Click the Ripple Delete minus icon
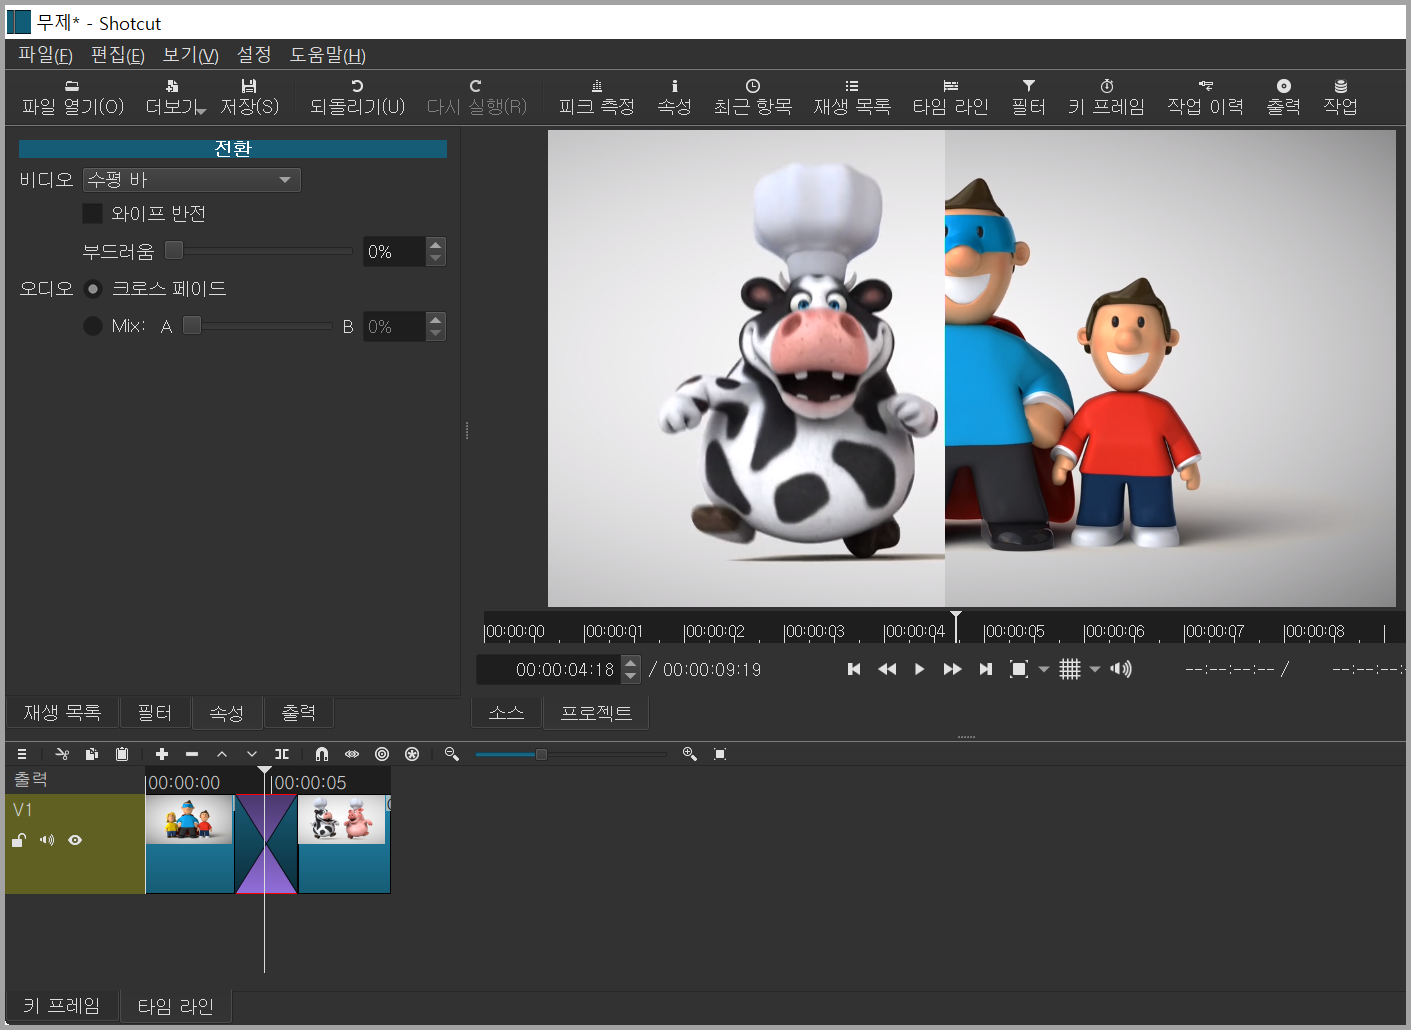1411x1030 pixels. pyautogui.click(x=192, y=754)
